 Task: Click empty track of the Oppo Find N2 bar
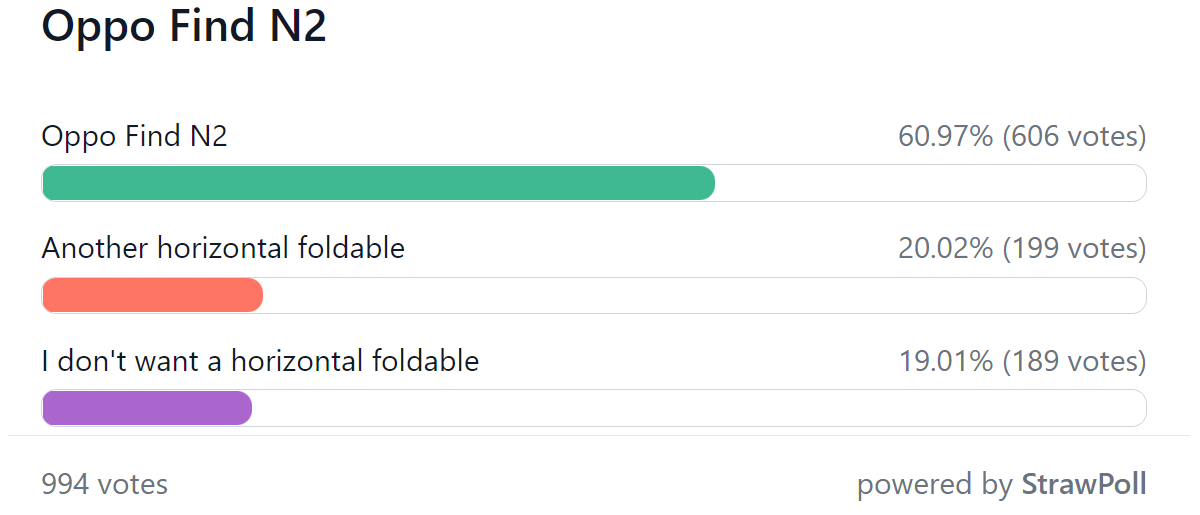tap(930, 183)
